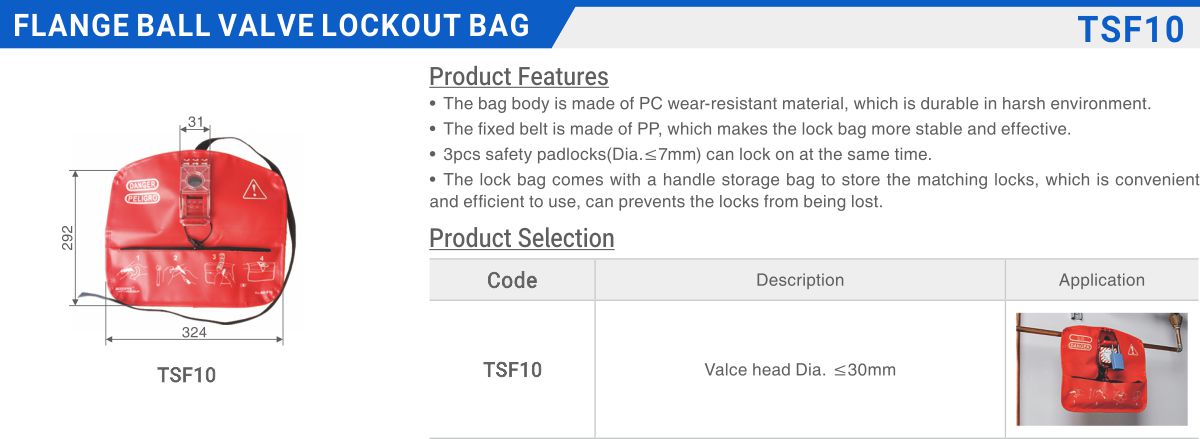Click the TSF10 code cell in table

pyautogui.click(x=512, y=369)
